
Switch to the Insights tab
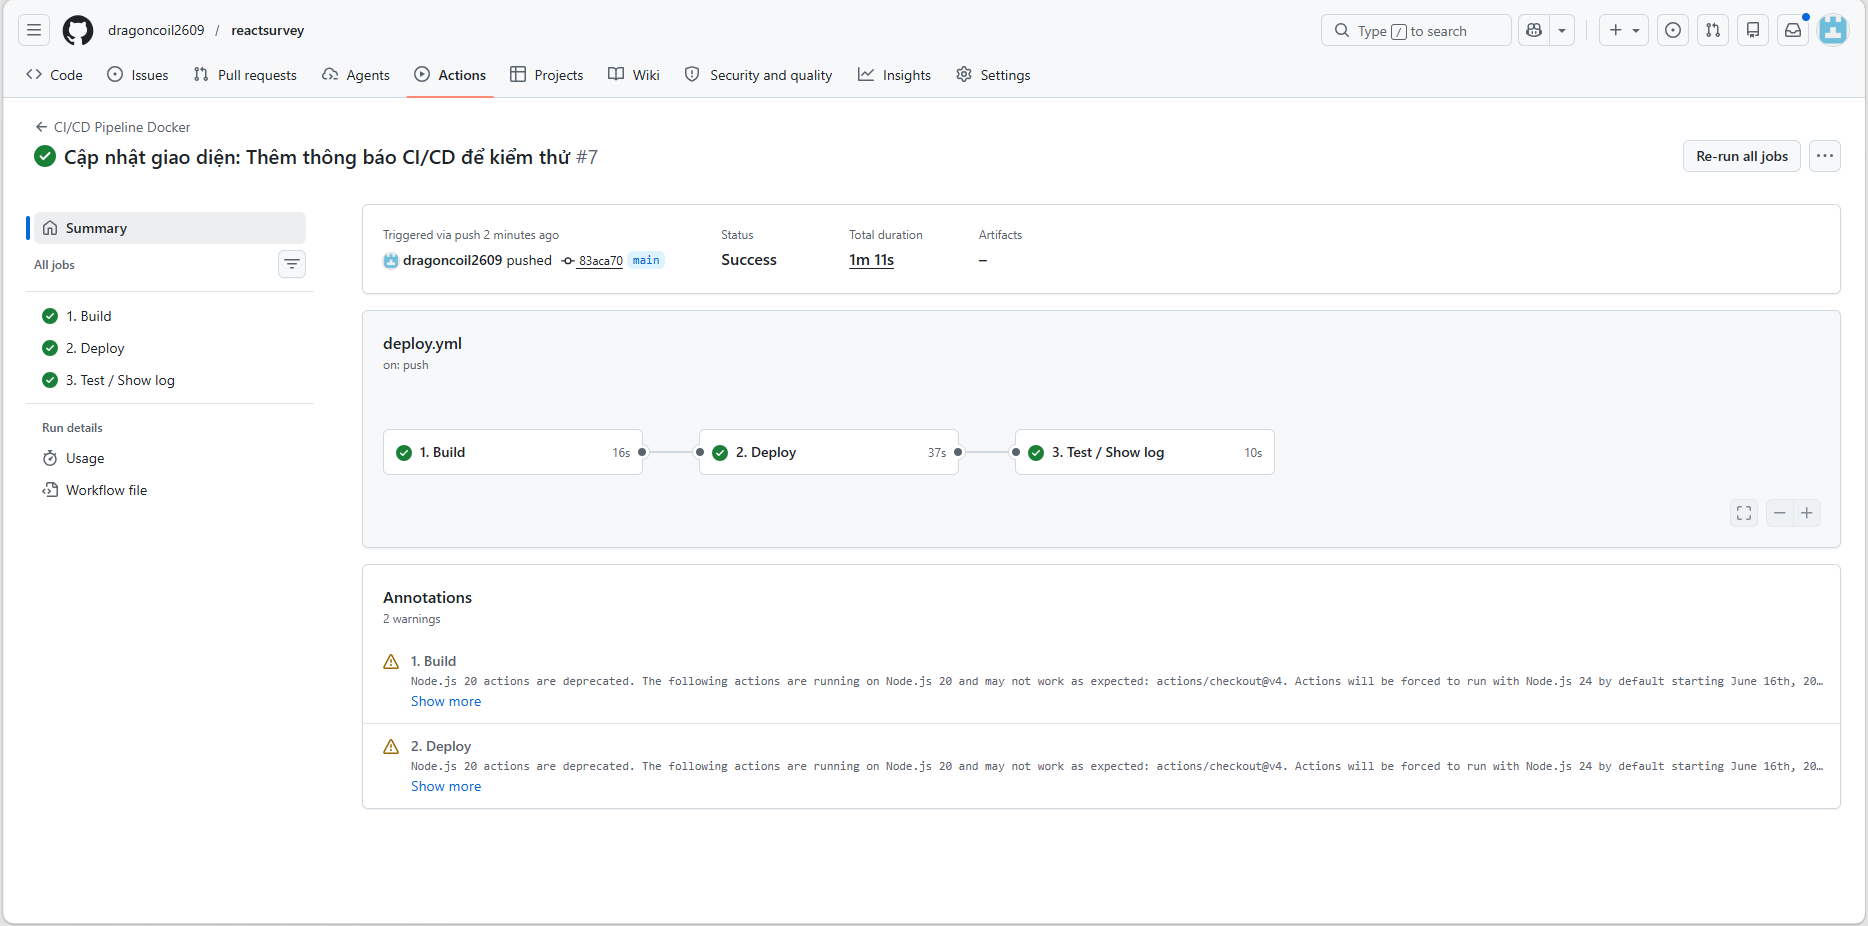[895, 75]
